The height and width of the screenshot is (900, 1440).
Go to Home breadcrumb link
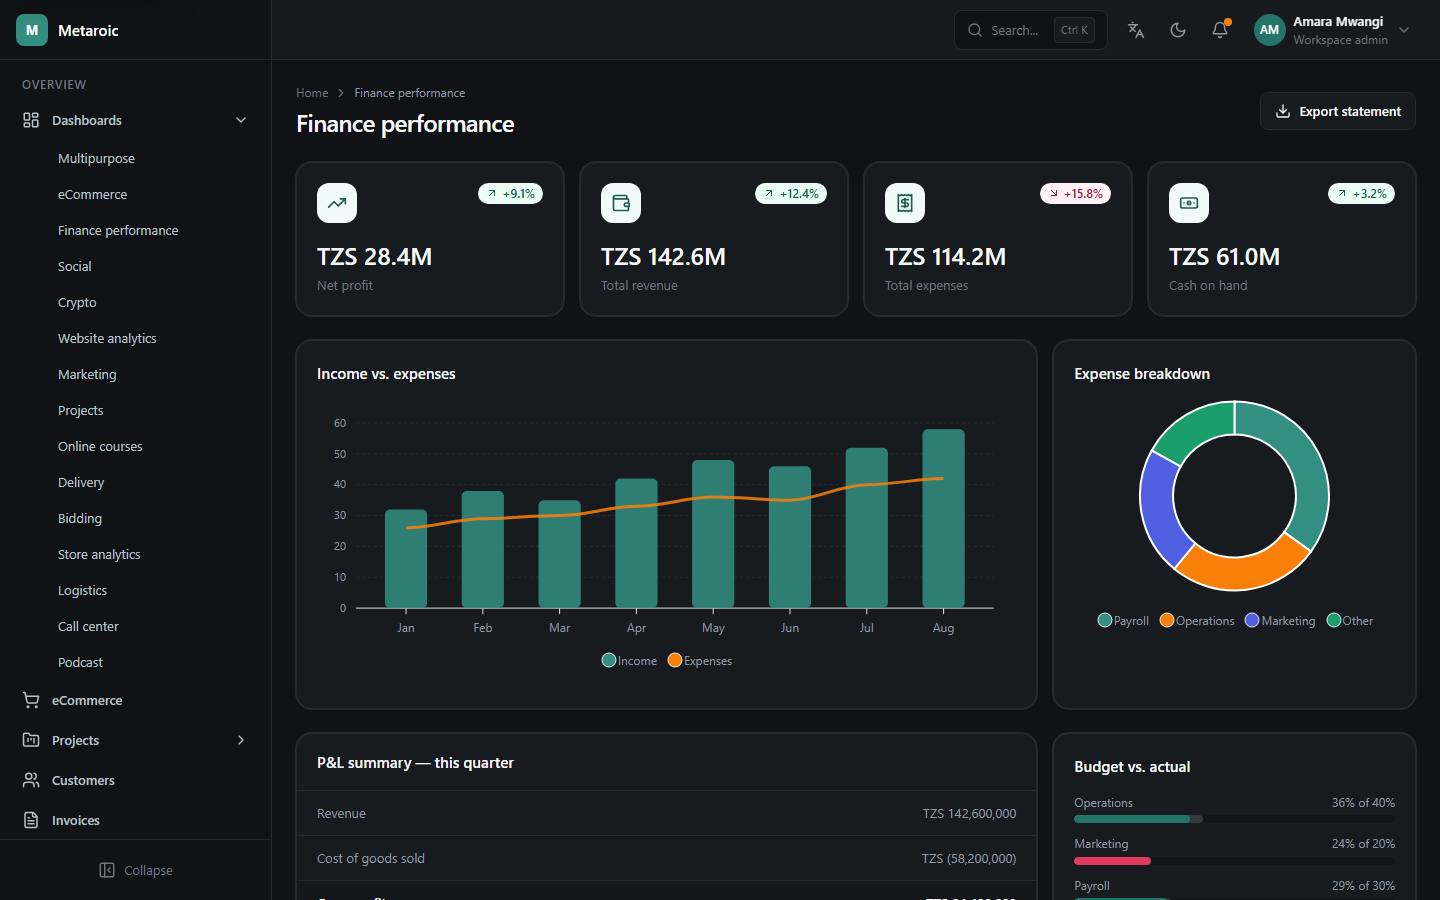[312, 93]
